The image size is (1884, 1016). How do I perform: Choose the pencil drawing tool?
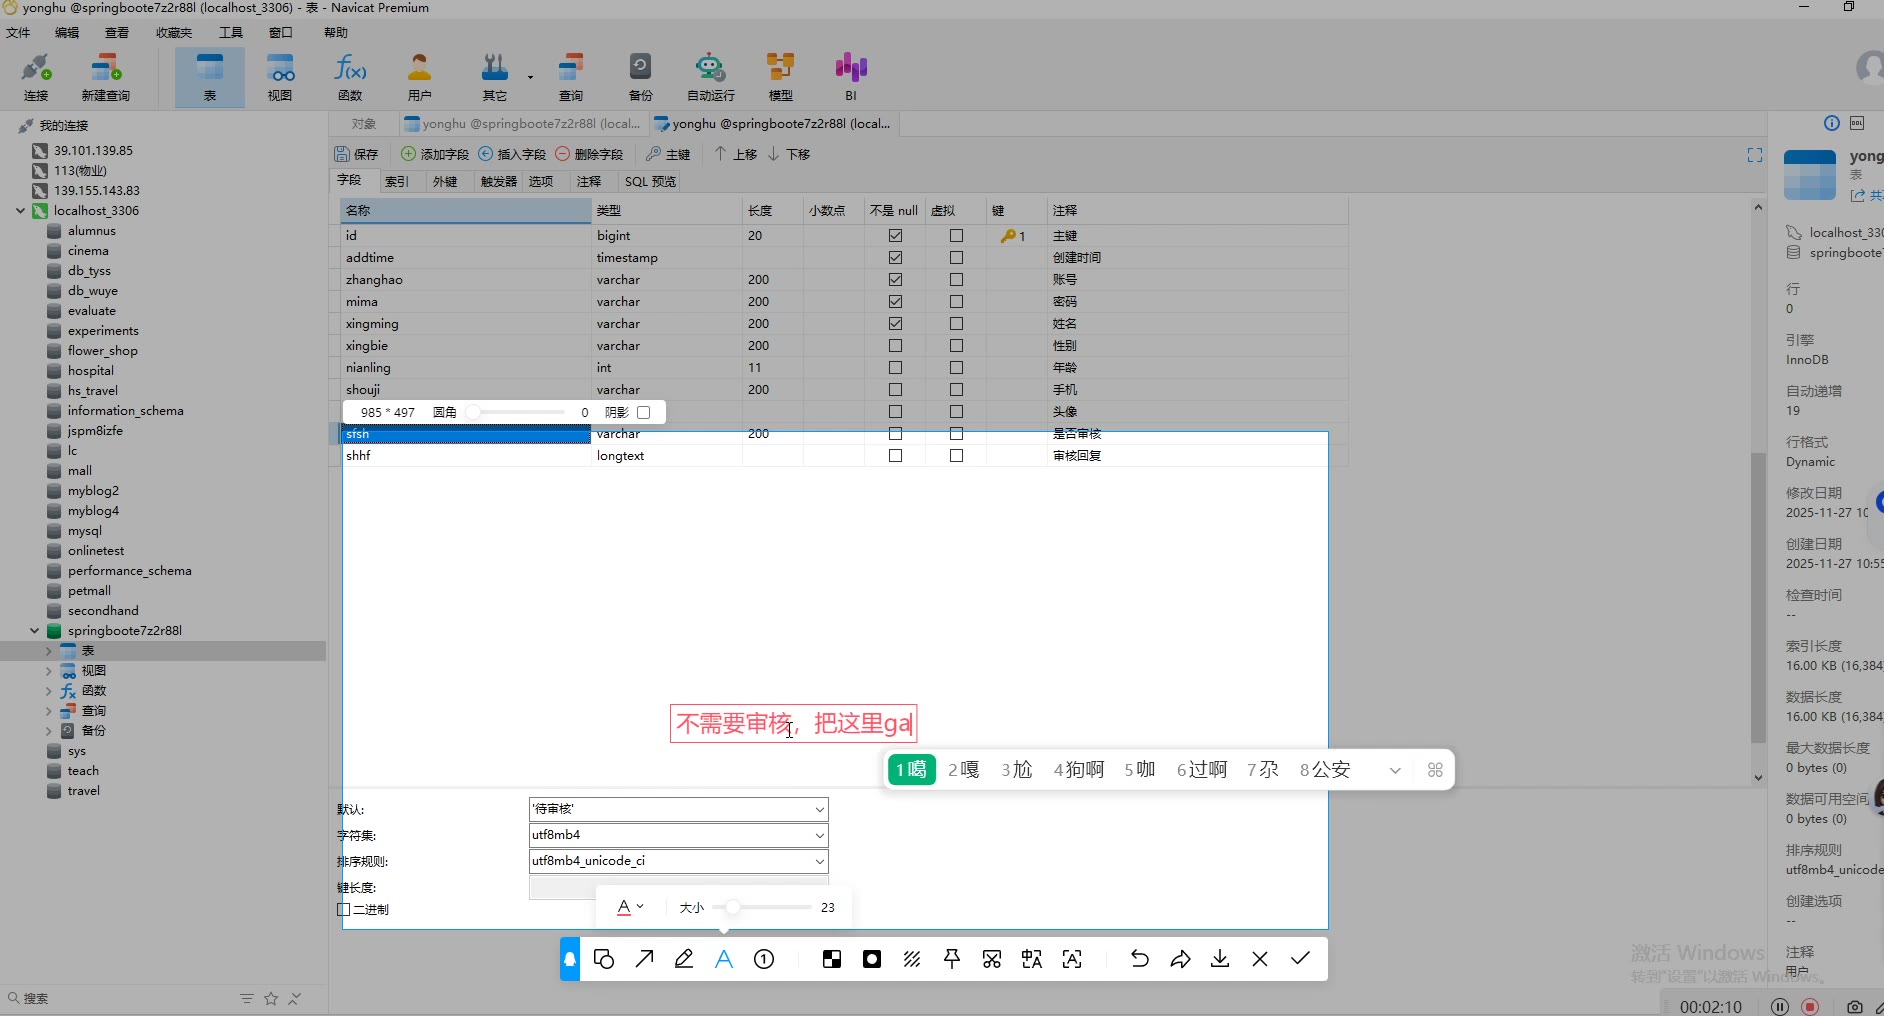(x=684, y=959)
